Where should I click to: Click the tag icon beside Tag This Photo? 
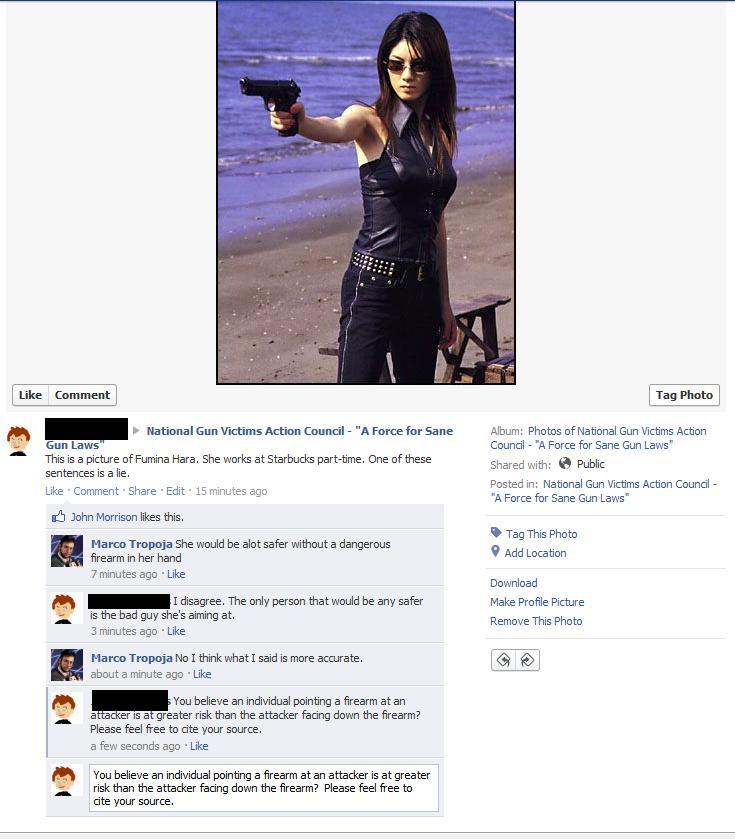pyautogui.click(x=496, y=532)
